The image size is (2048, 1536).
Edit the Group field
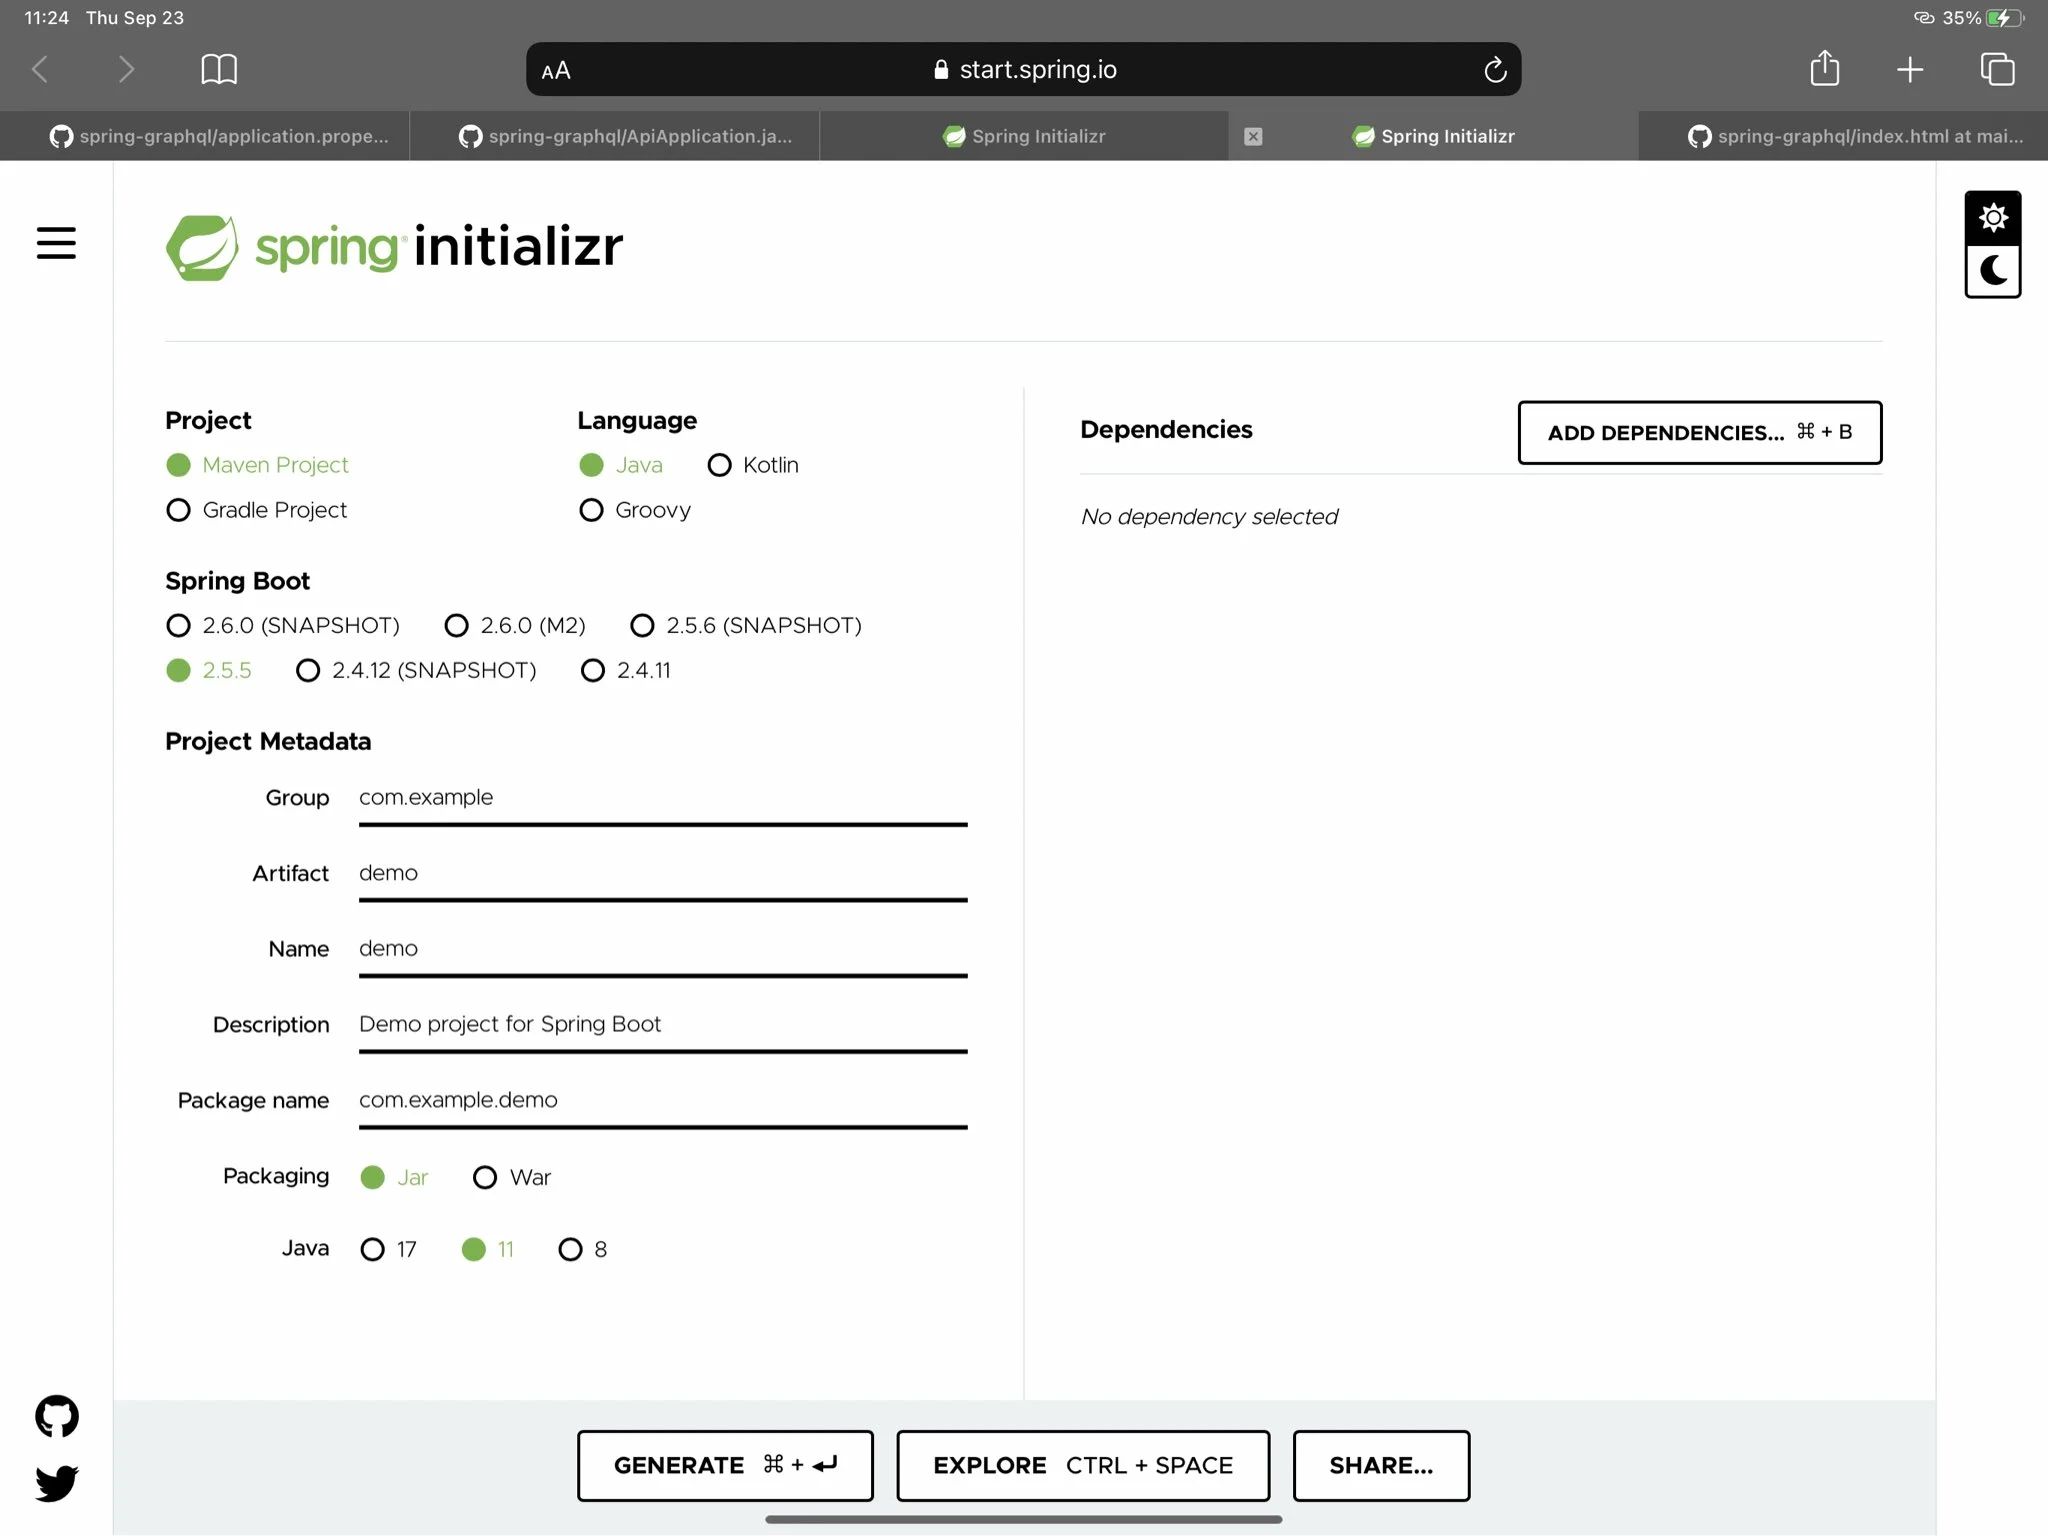[663, 798]
